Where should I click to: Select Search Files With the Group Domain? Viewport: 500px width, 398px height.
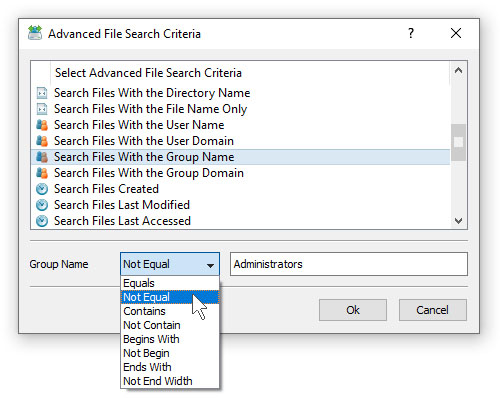pyautogui.click(x=240, y=173)
